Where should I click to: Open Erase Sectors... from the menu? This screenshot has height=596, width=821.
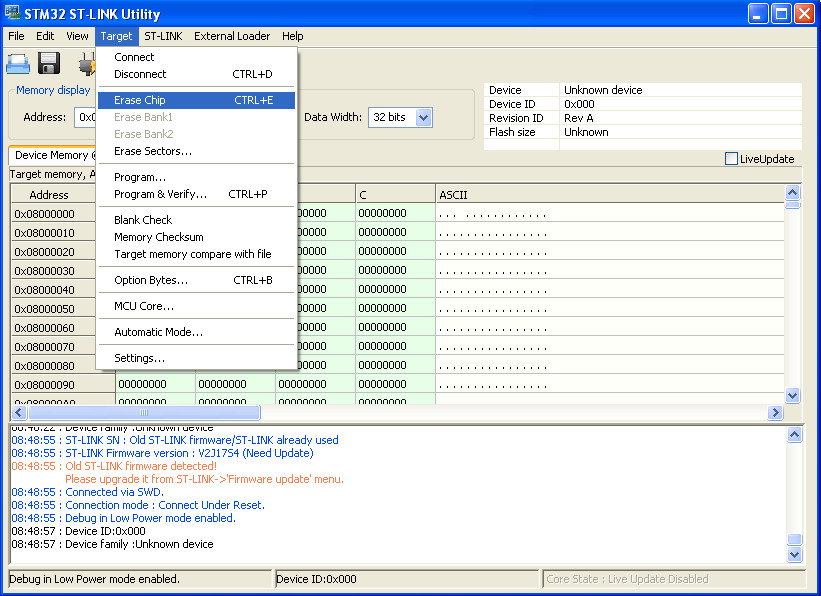[x=196, y=151]
